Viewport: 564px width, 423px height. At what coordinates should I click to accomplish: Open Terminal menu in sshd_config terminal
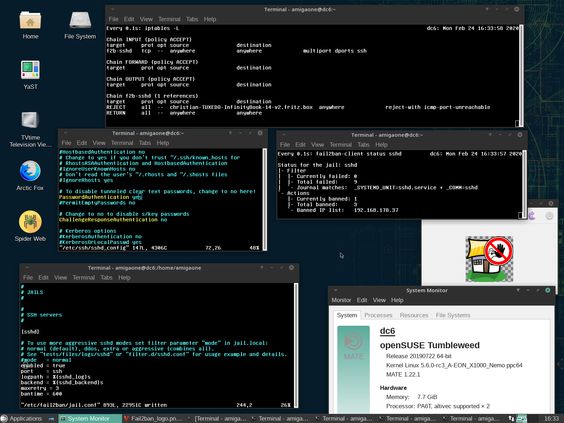[122, 143]
